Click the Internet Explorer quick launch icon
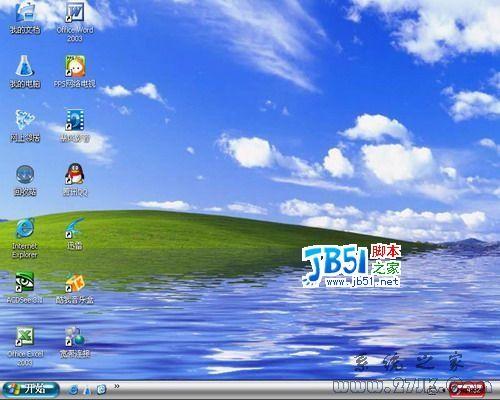Screen dimensions: 500x400 pos(74,389)
